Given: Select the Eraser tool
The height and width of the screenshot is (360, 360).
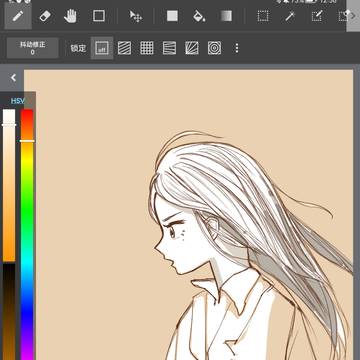Looking at the screenshot, I should coord(45,16).
